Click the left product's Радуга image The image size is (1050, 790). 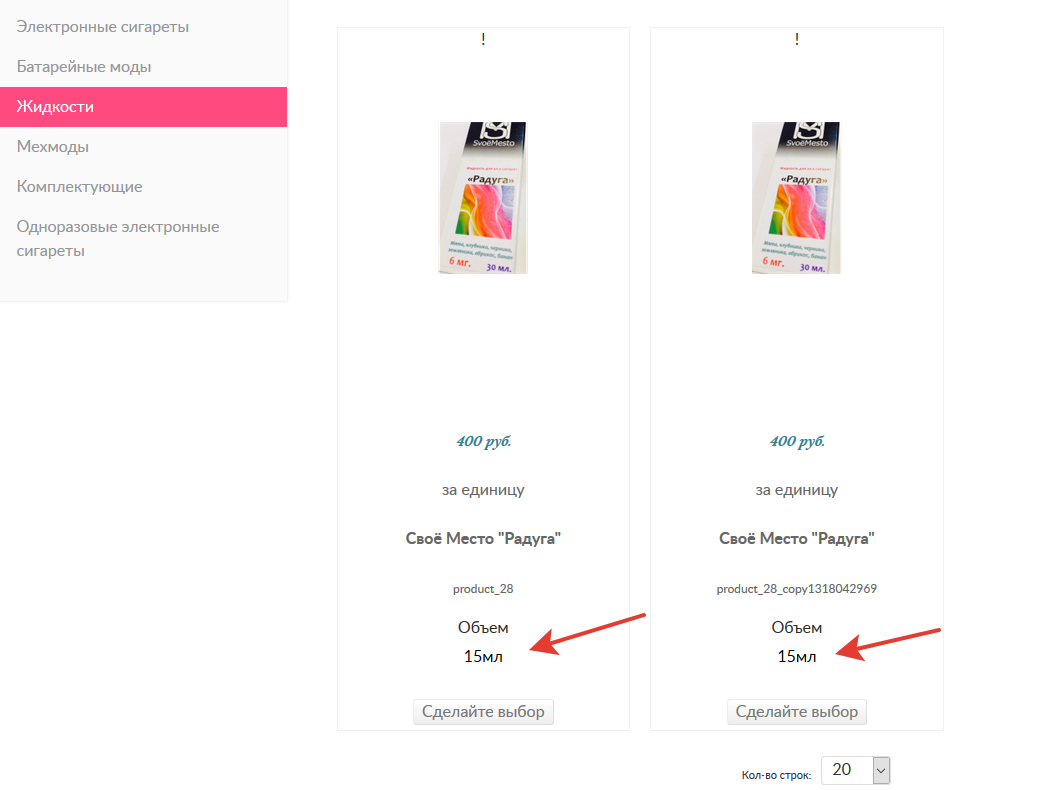click(x=483, y=198)
